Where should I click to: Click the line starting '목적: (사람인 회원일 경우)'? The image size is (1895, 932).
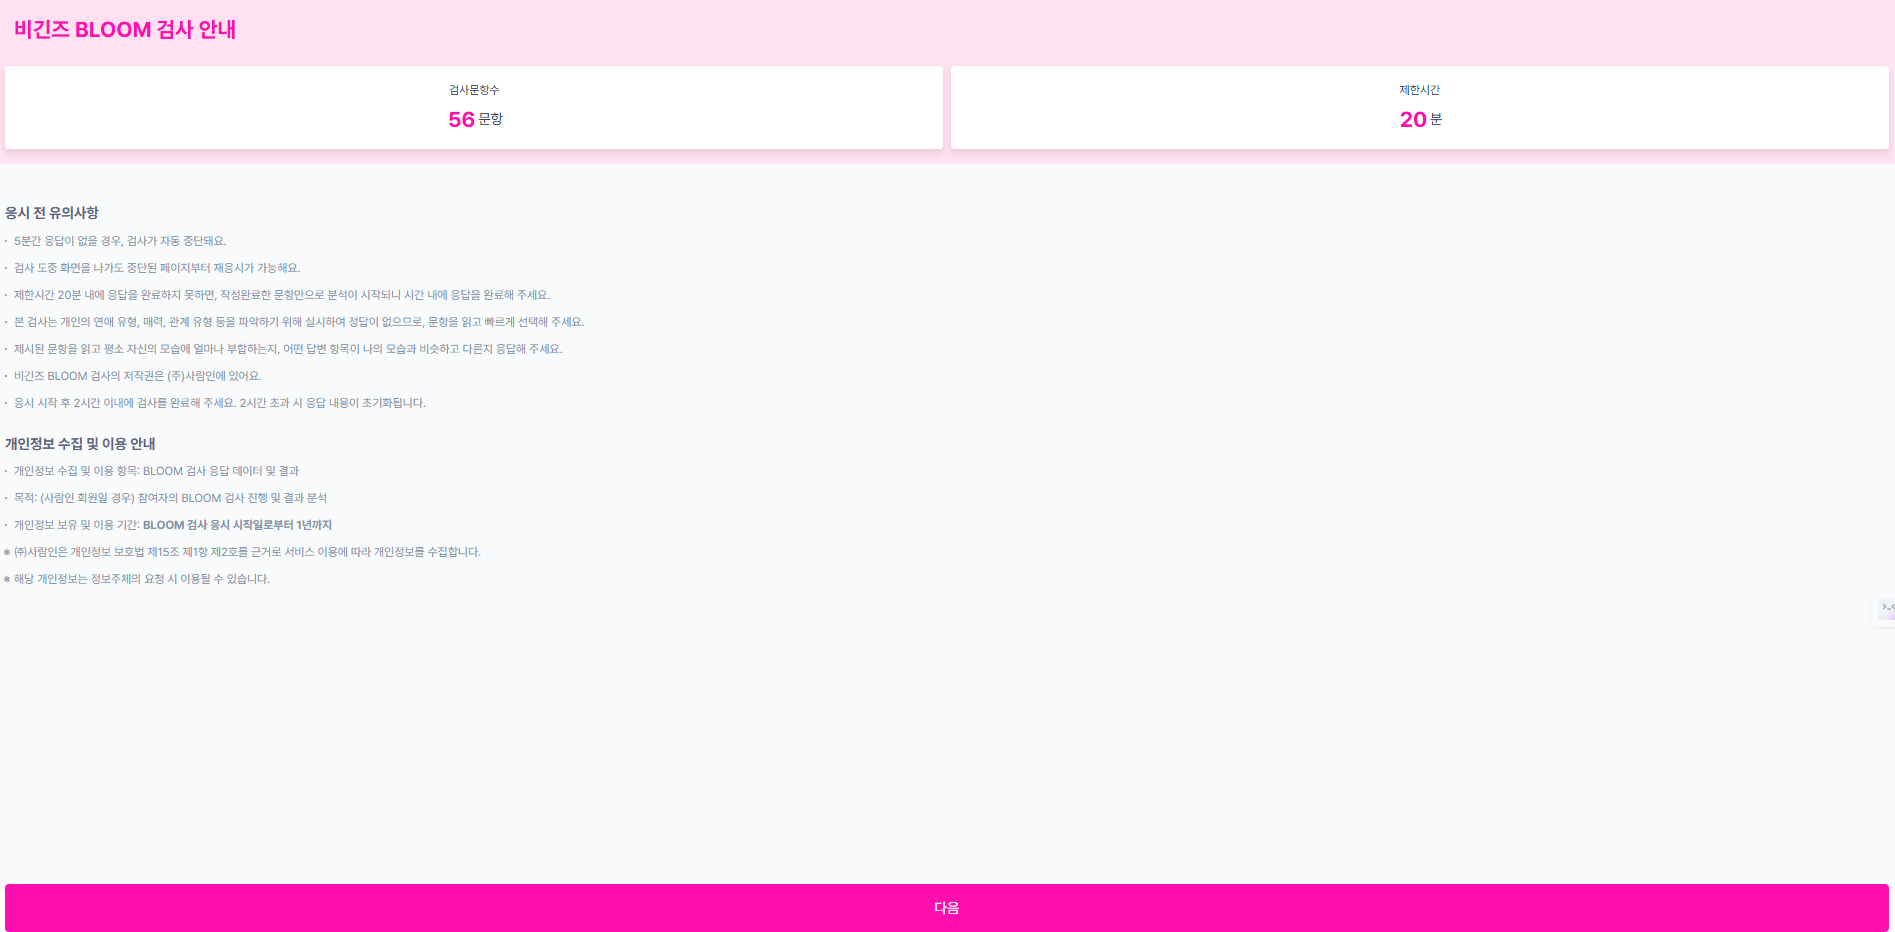pyautogui.click(x=170, y=498)
